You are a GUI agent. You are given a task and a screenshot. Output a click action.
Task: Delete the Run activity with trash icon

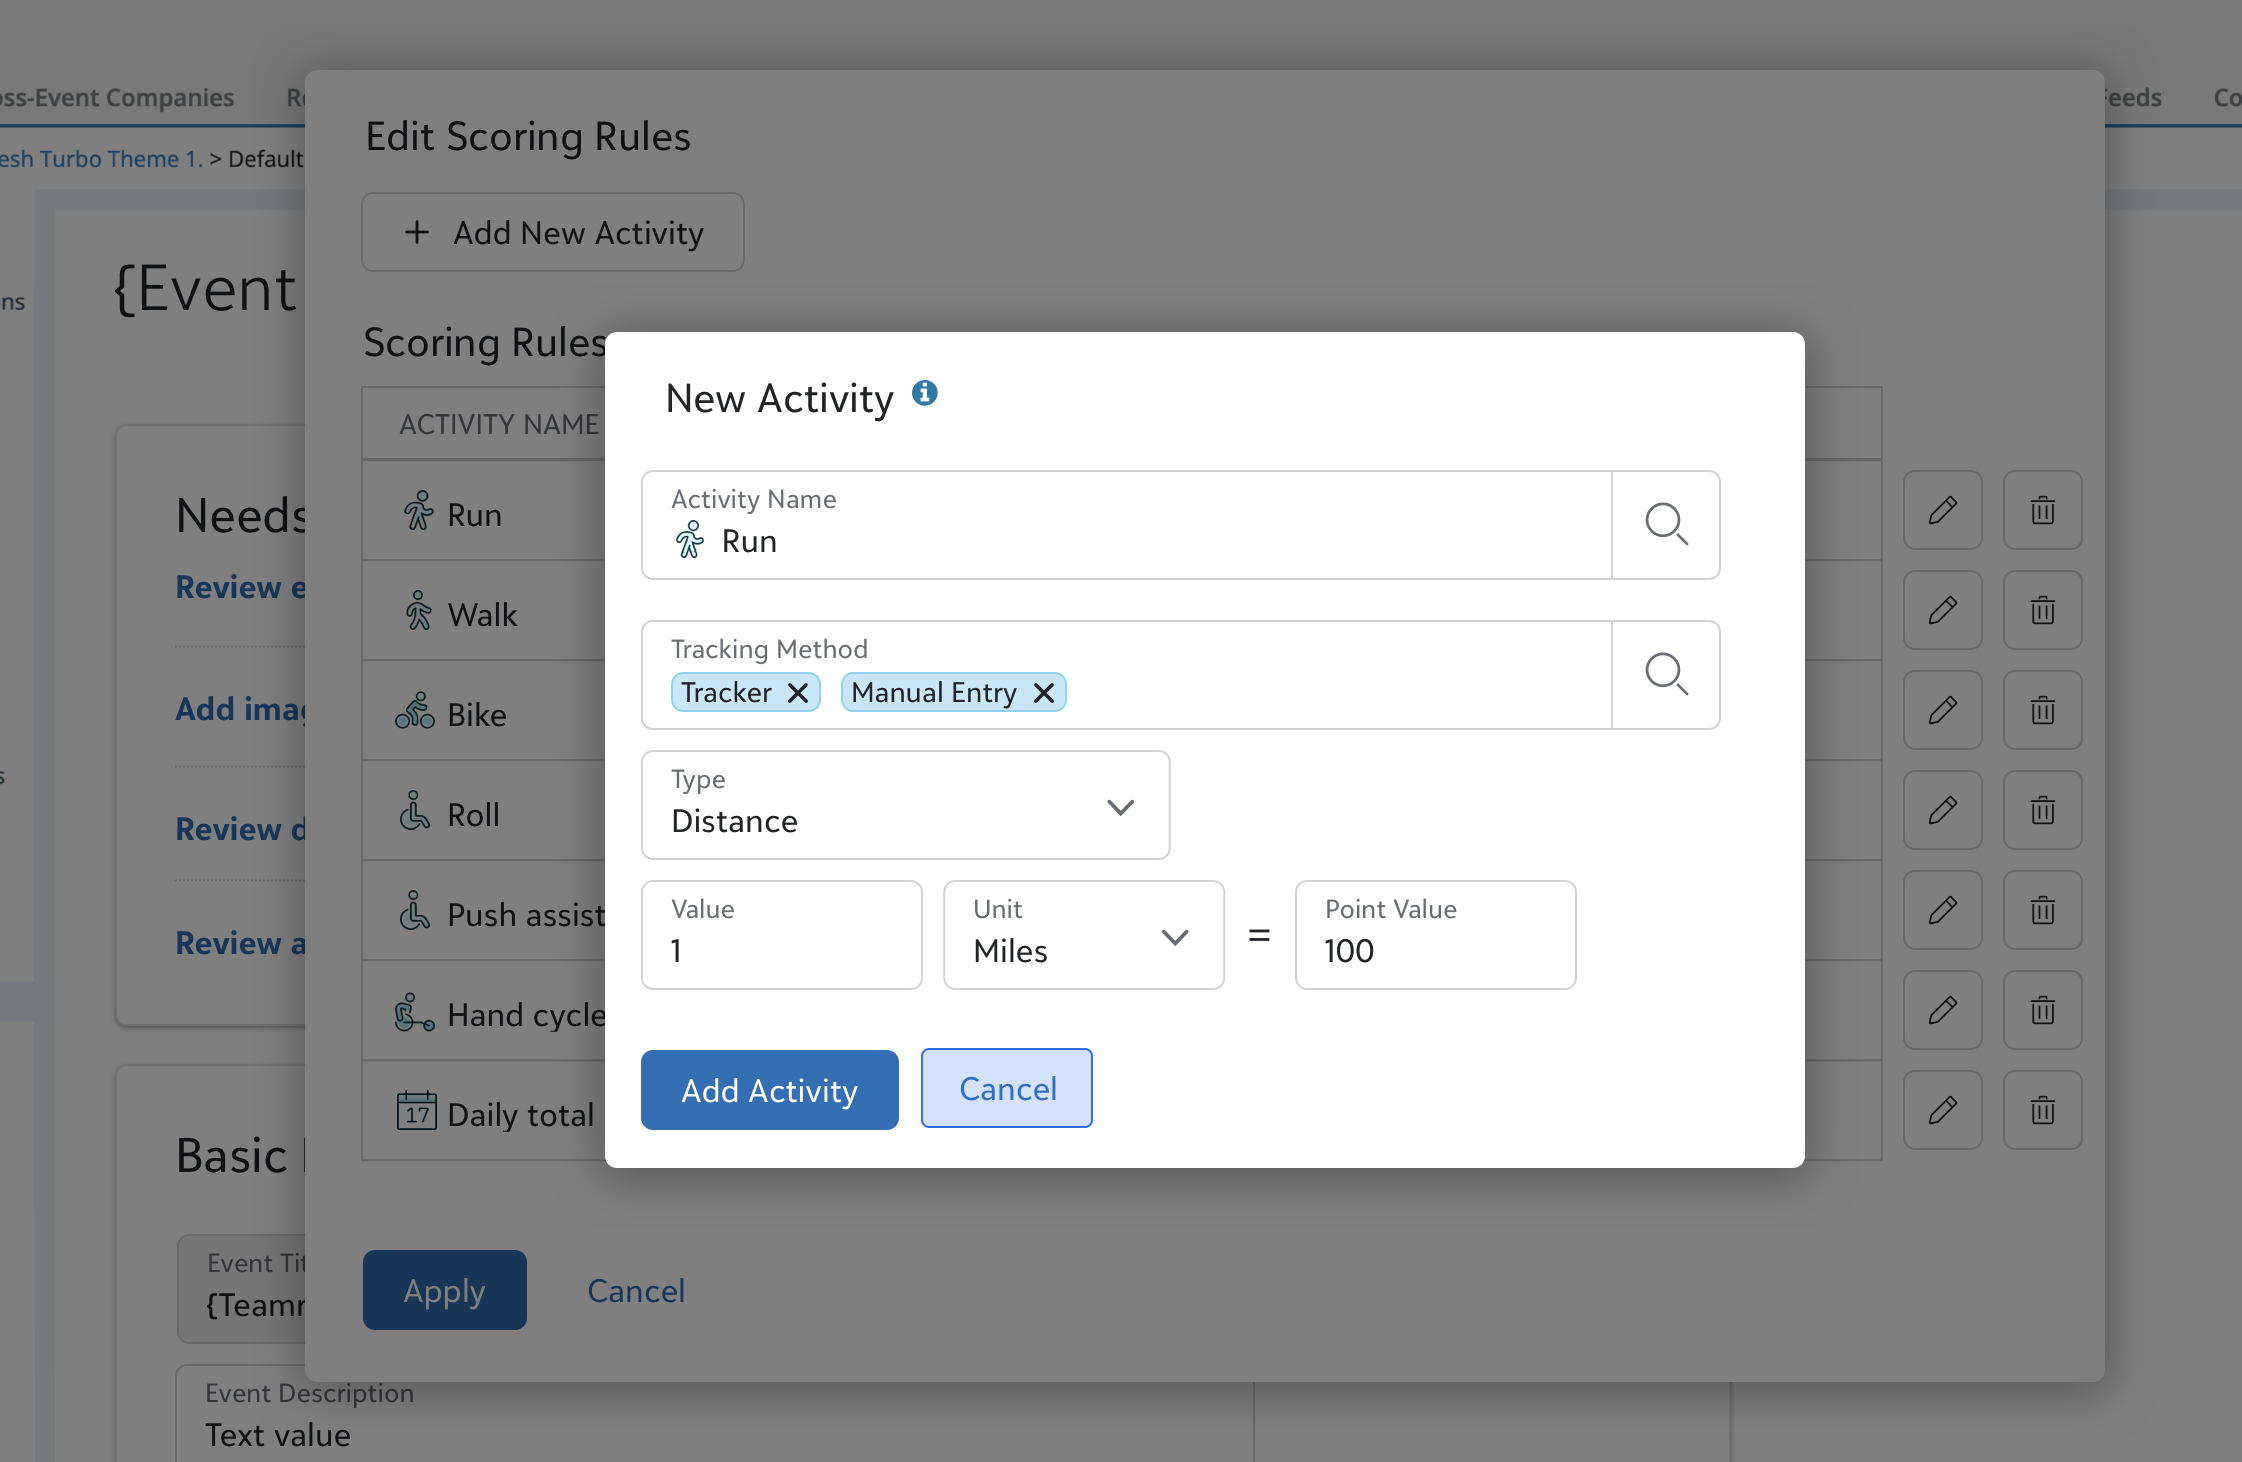(x=2042, y=510)
